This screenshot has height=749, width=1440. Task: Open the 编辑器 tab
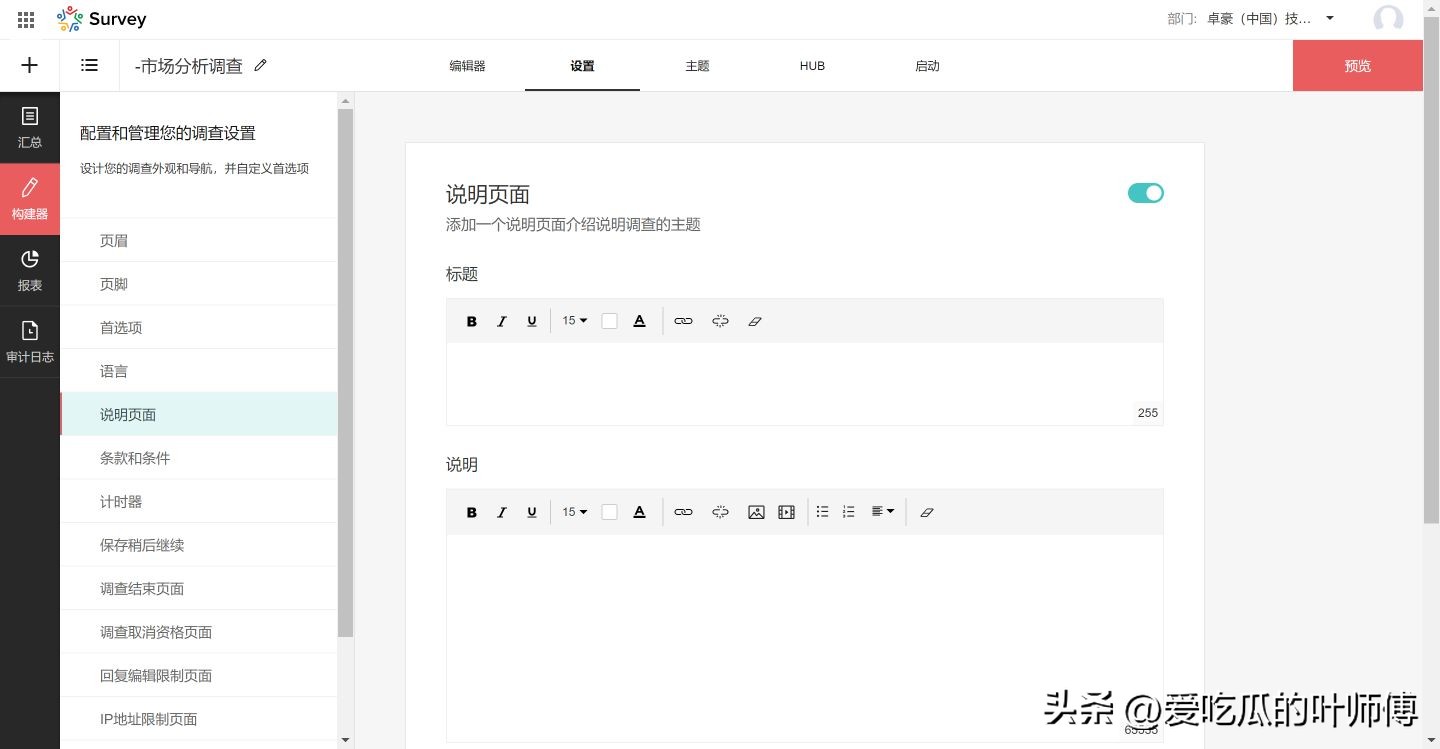click(x=467, y=65)
